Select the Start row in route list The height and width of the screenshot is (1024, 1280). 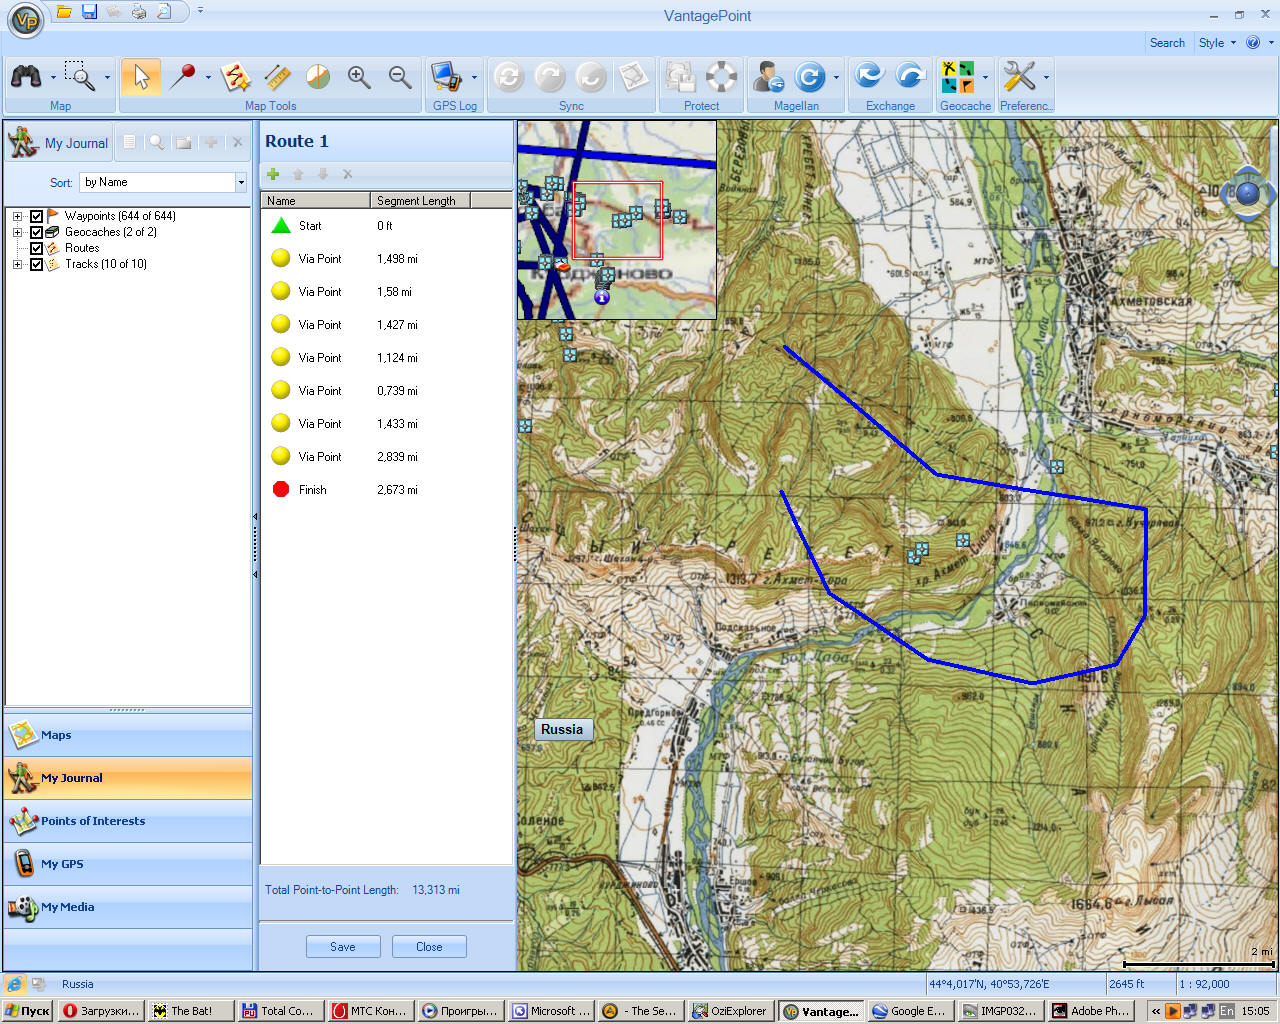386,226
